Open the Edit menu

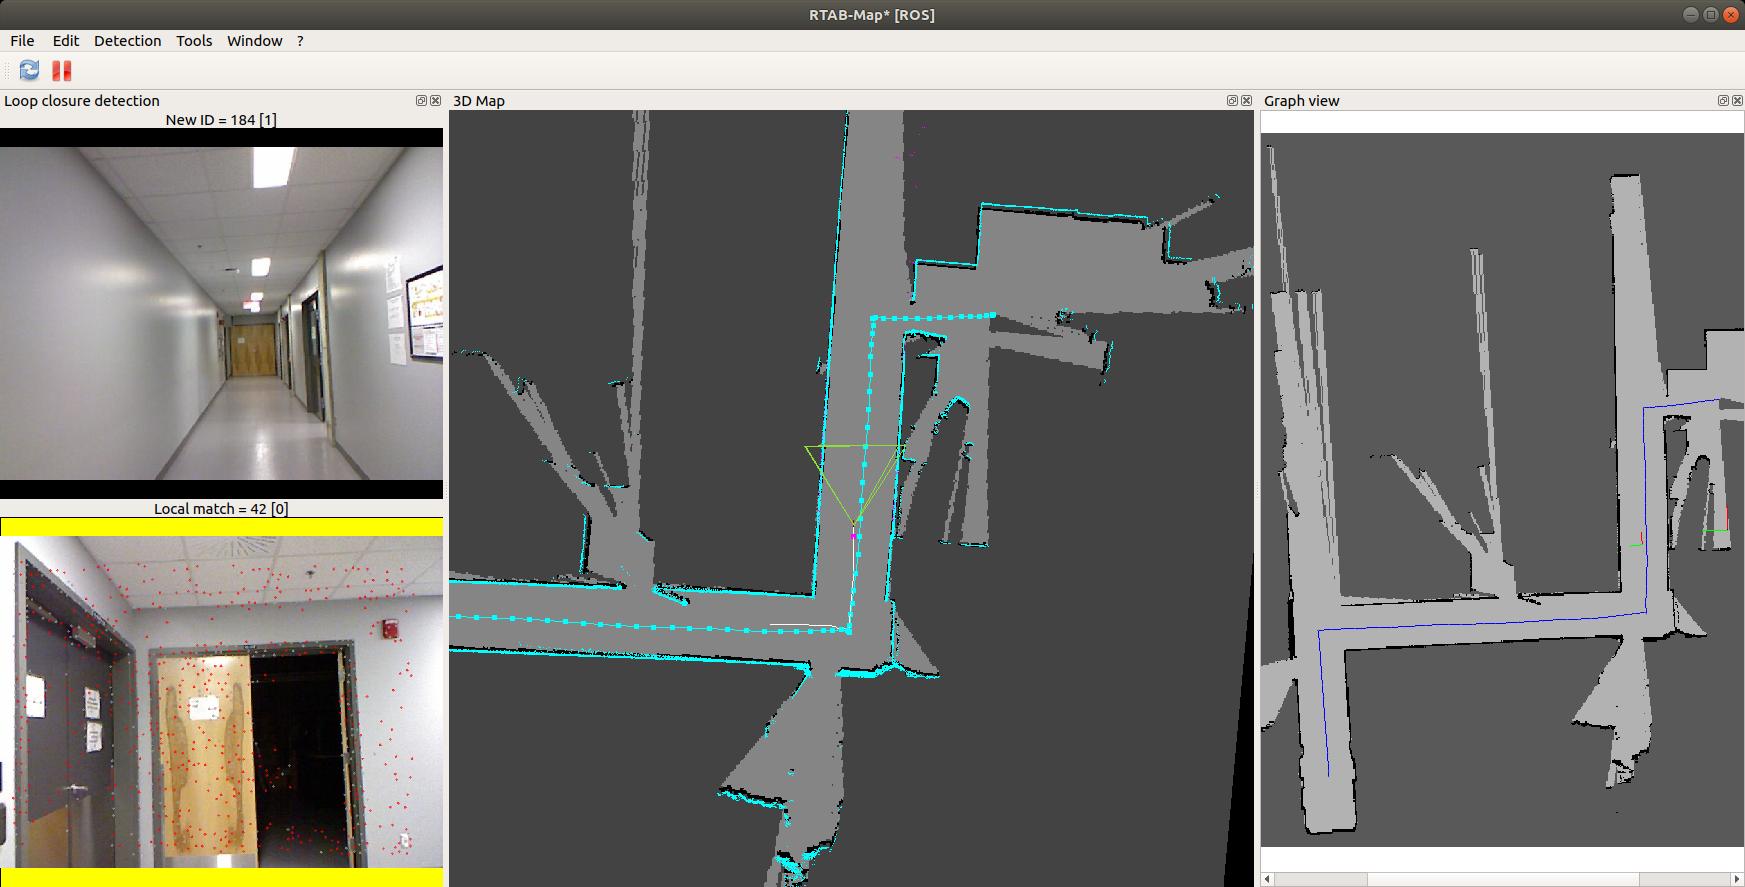click(66, 41)
